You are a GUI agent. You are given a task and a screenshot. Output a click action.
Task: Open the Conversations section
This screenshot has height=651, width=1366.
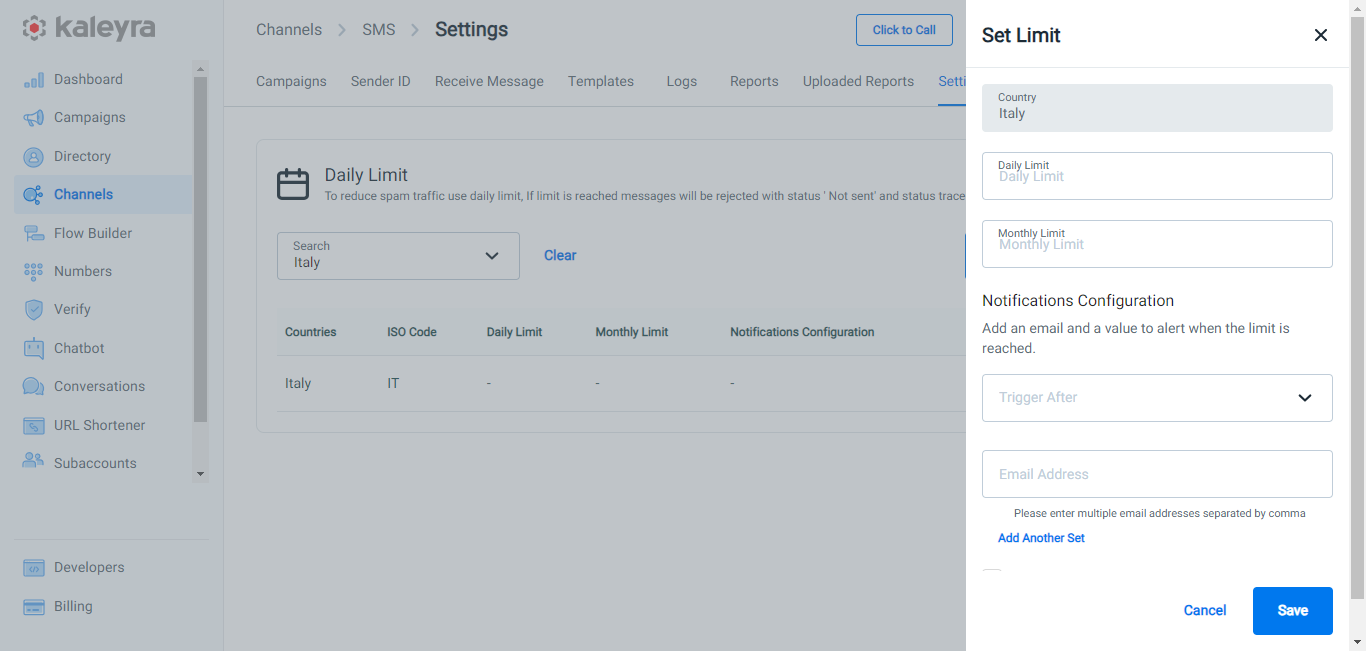pos(99,386)
